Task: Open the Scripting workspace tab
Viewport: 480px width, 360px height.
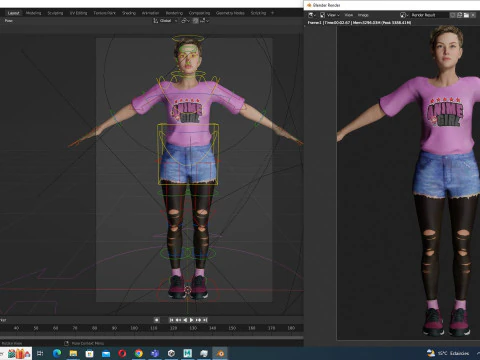Action: click(258, 13)
